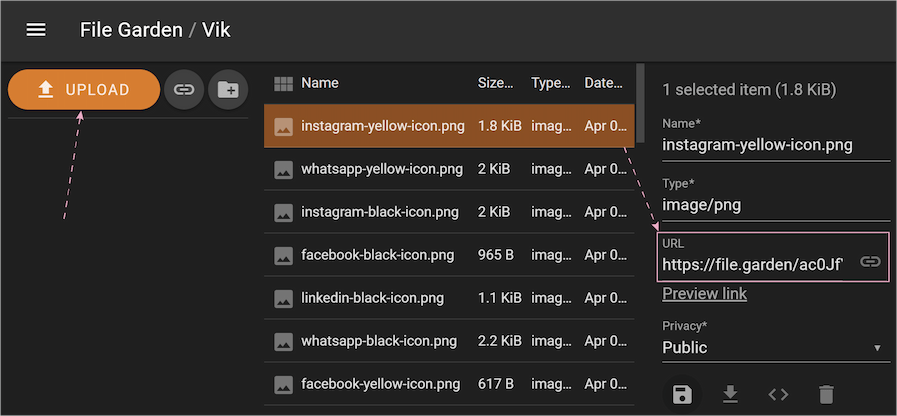Select the file facebook-yellow-icon.png
897x416 pixels.
(449, 383)
